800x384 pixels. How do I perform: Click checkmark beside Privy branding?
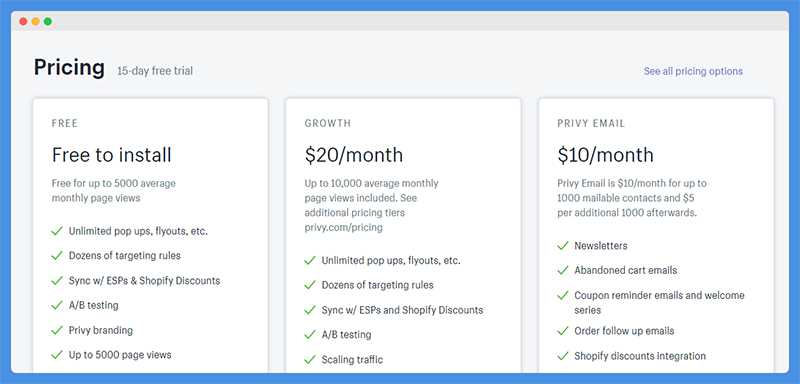click(57, 330)
